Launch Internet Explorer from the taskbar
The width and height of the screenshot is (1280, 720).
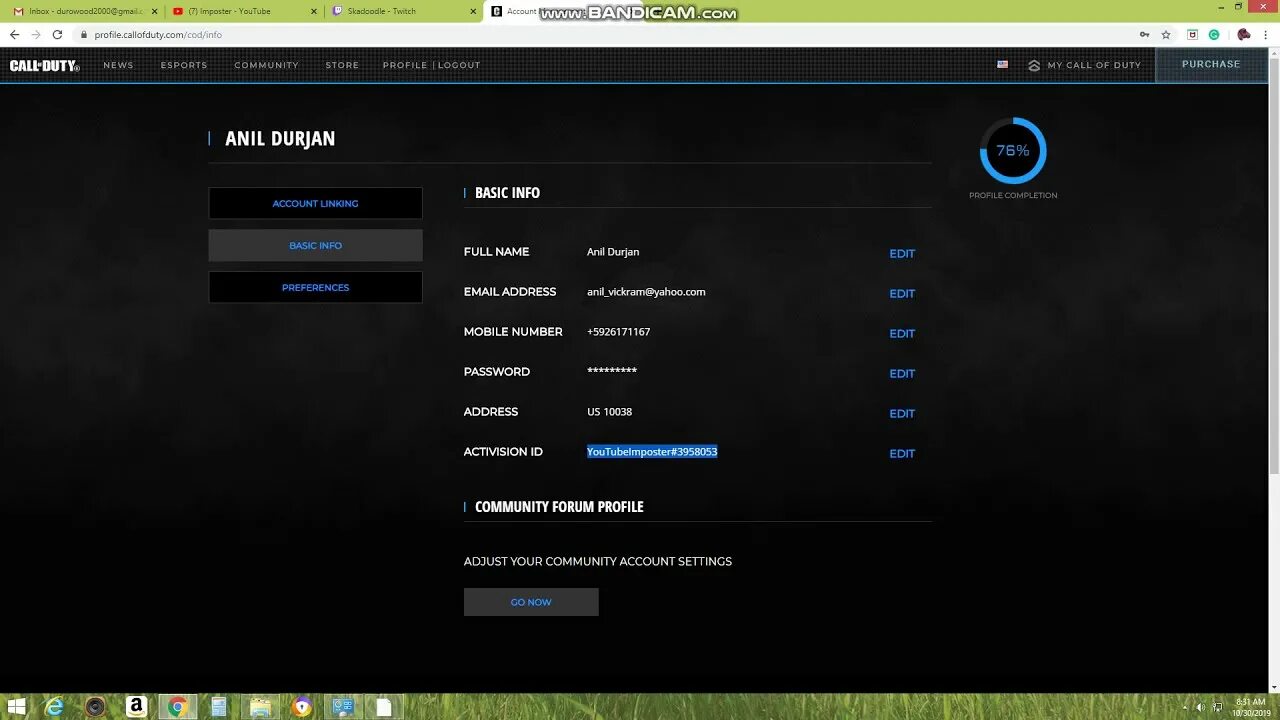point(54,707)
